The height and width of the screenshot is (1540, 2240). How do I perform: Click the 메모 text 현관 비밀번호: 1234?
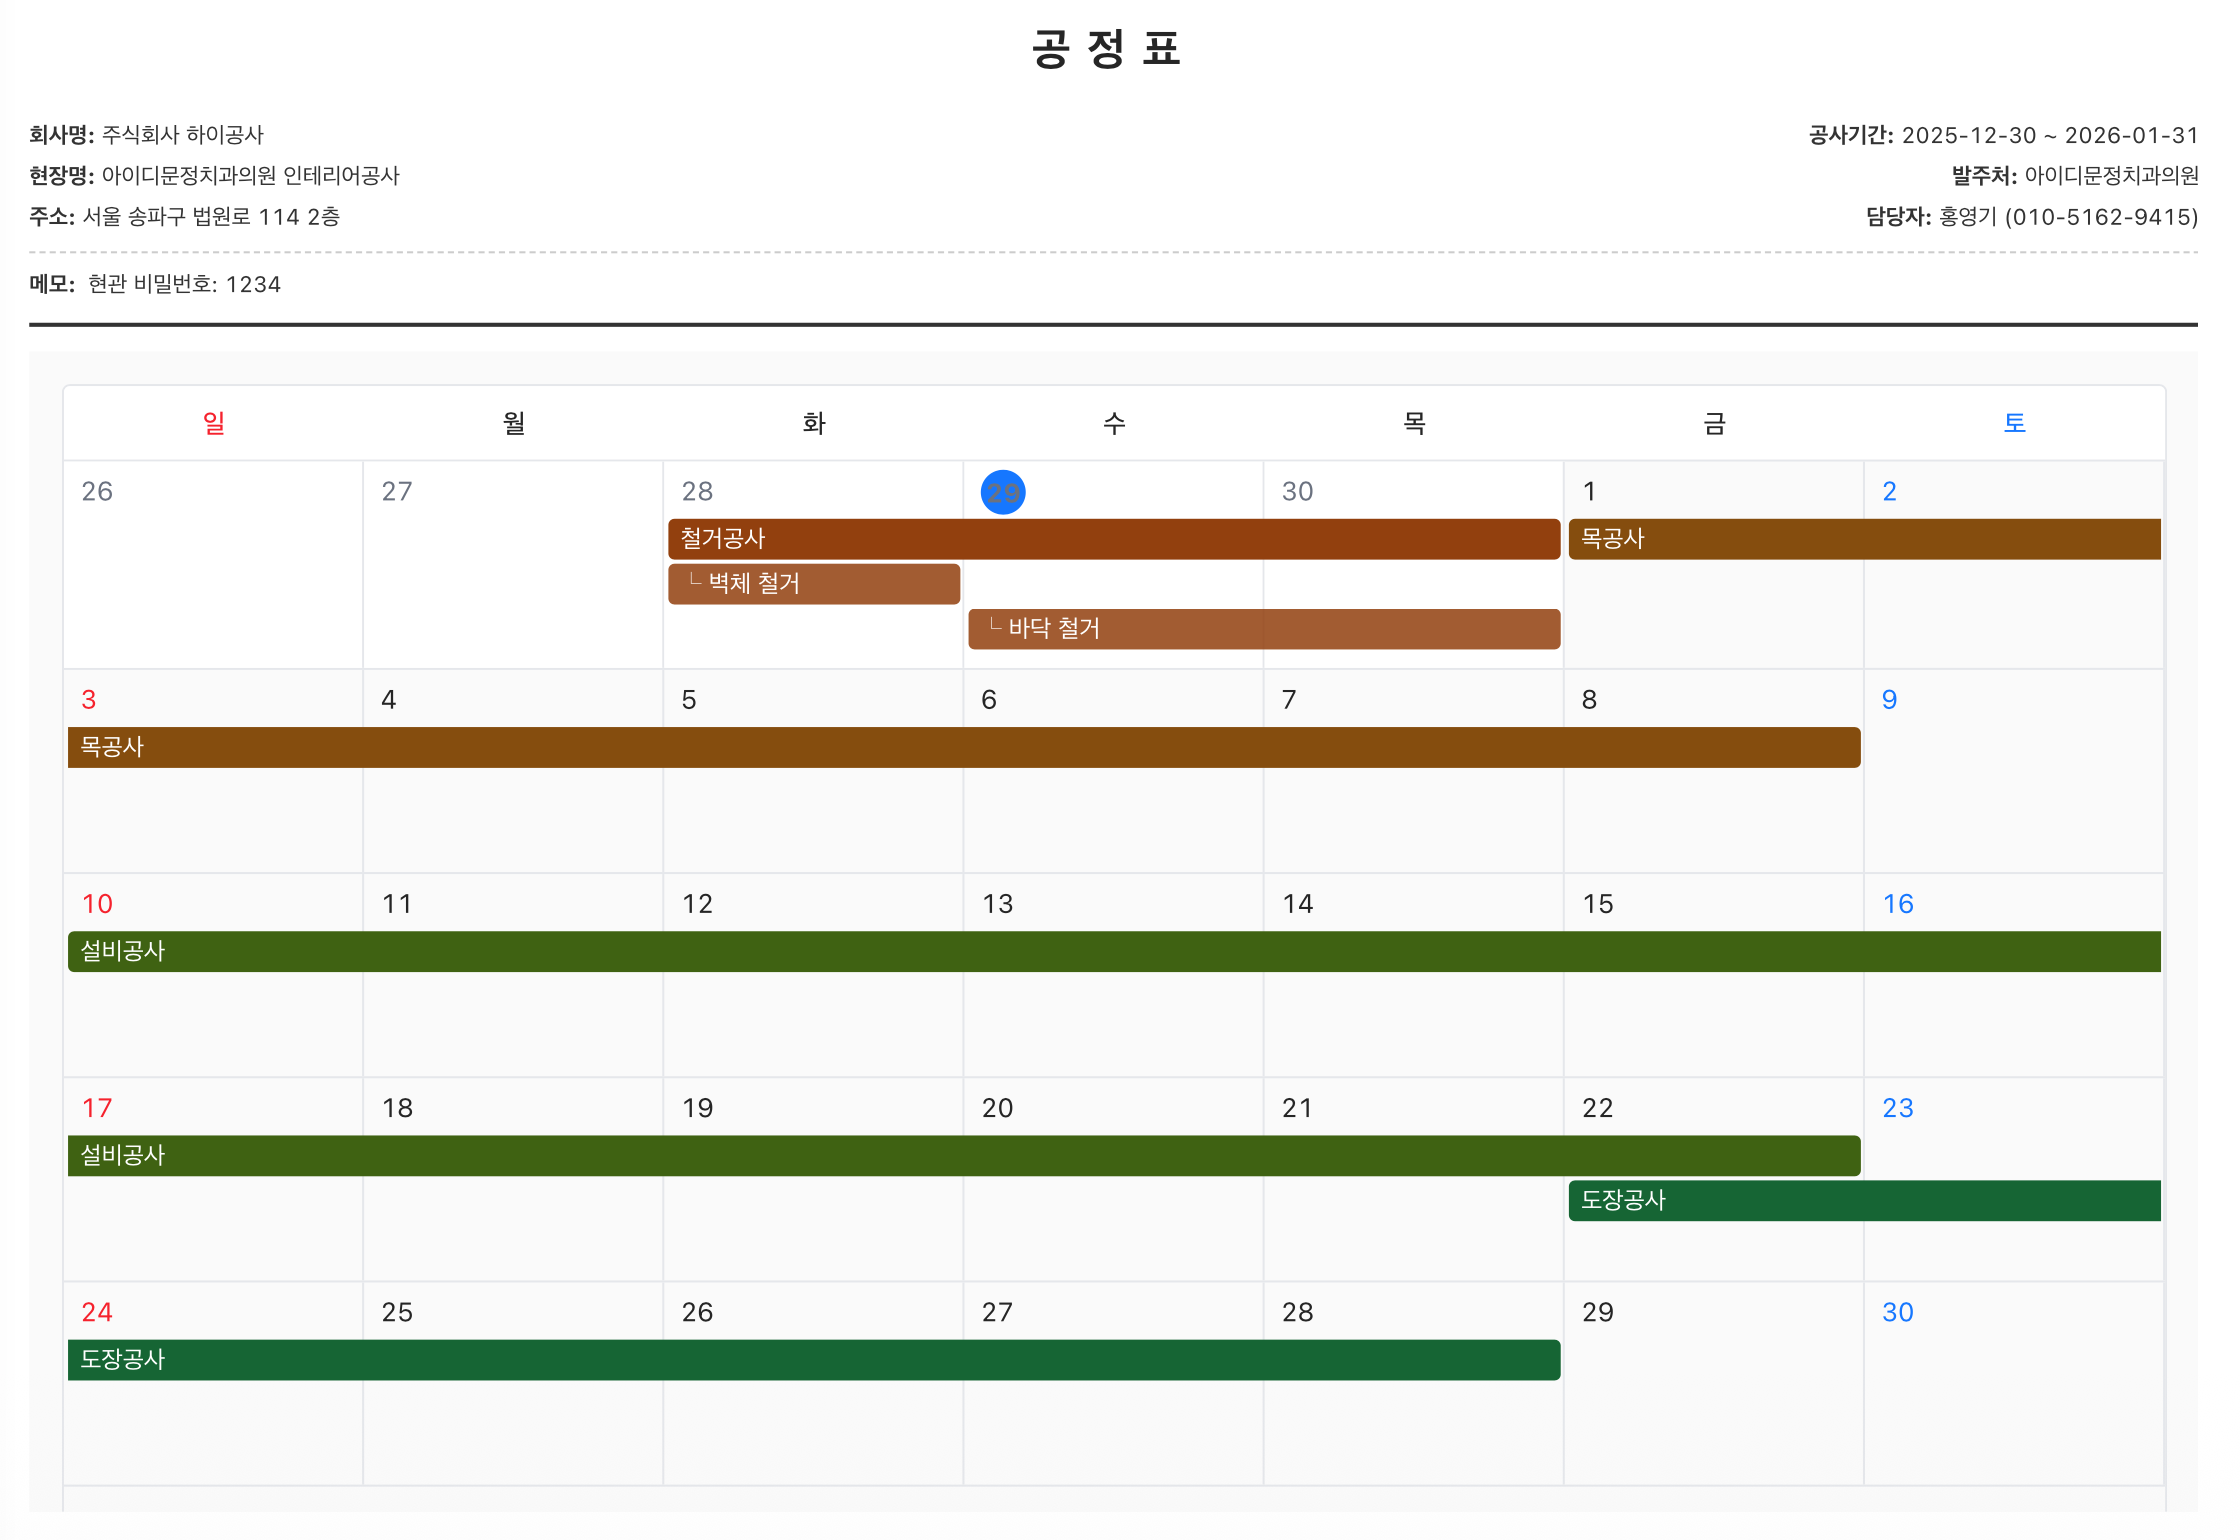tap(184, 285)
